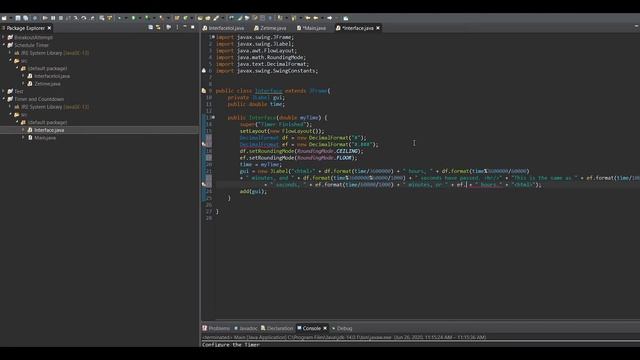The image size is (640, 360).
Task: Click the Save icon in the toolbar
Action: [x=18, y=18]
